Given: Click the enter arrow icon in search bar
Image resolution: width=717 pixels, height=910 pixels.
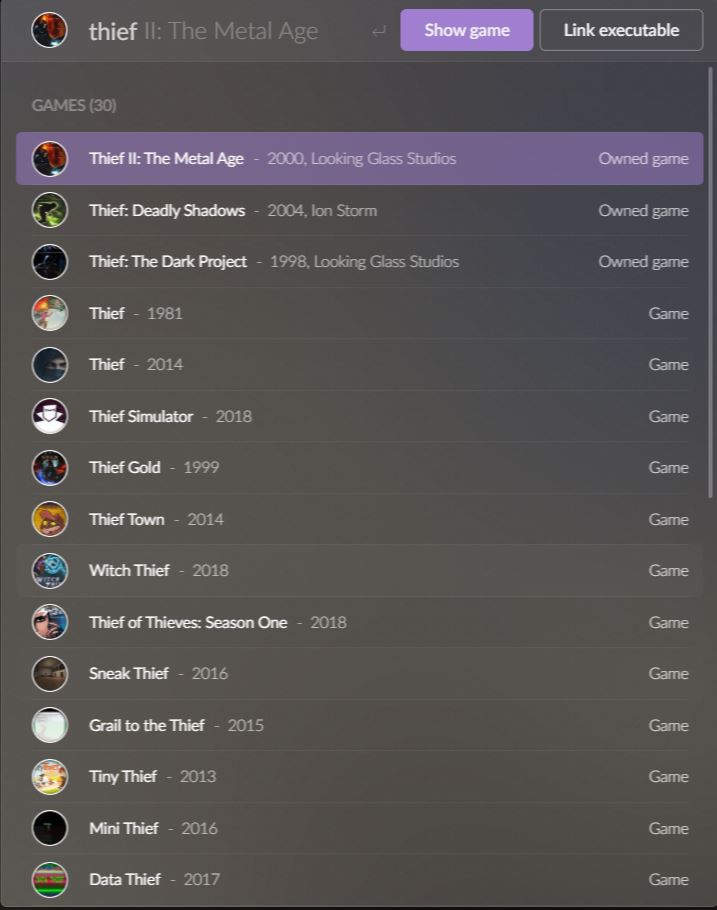Looking at the screenshot, I should pyautogui.click(x=379, y=31).
